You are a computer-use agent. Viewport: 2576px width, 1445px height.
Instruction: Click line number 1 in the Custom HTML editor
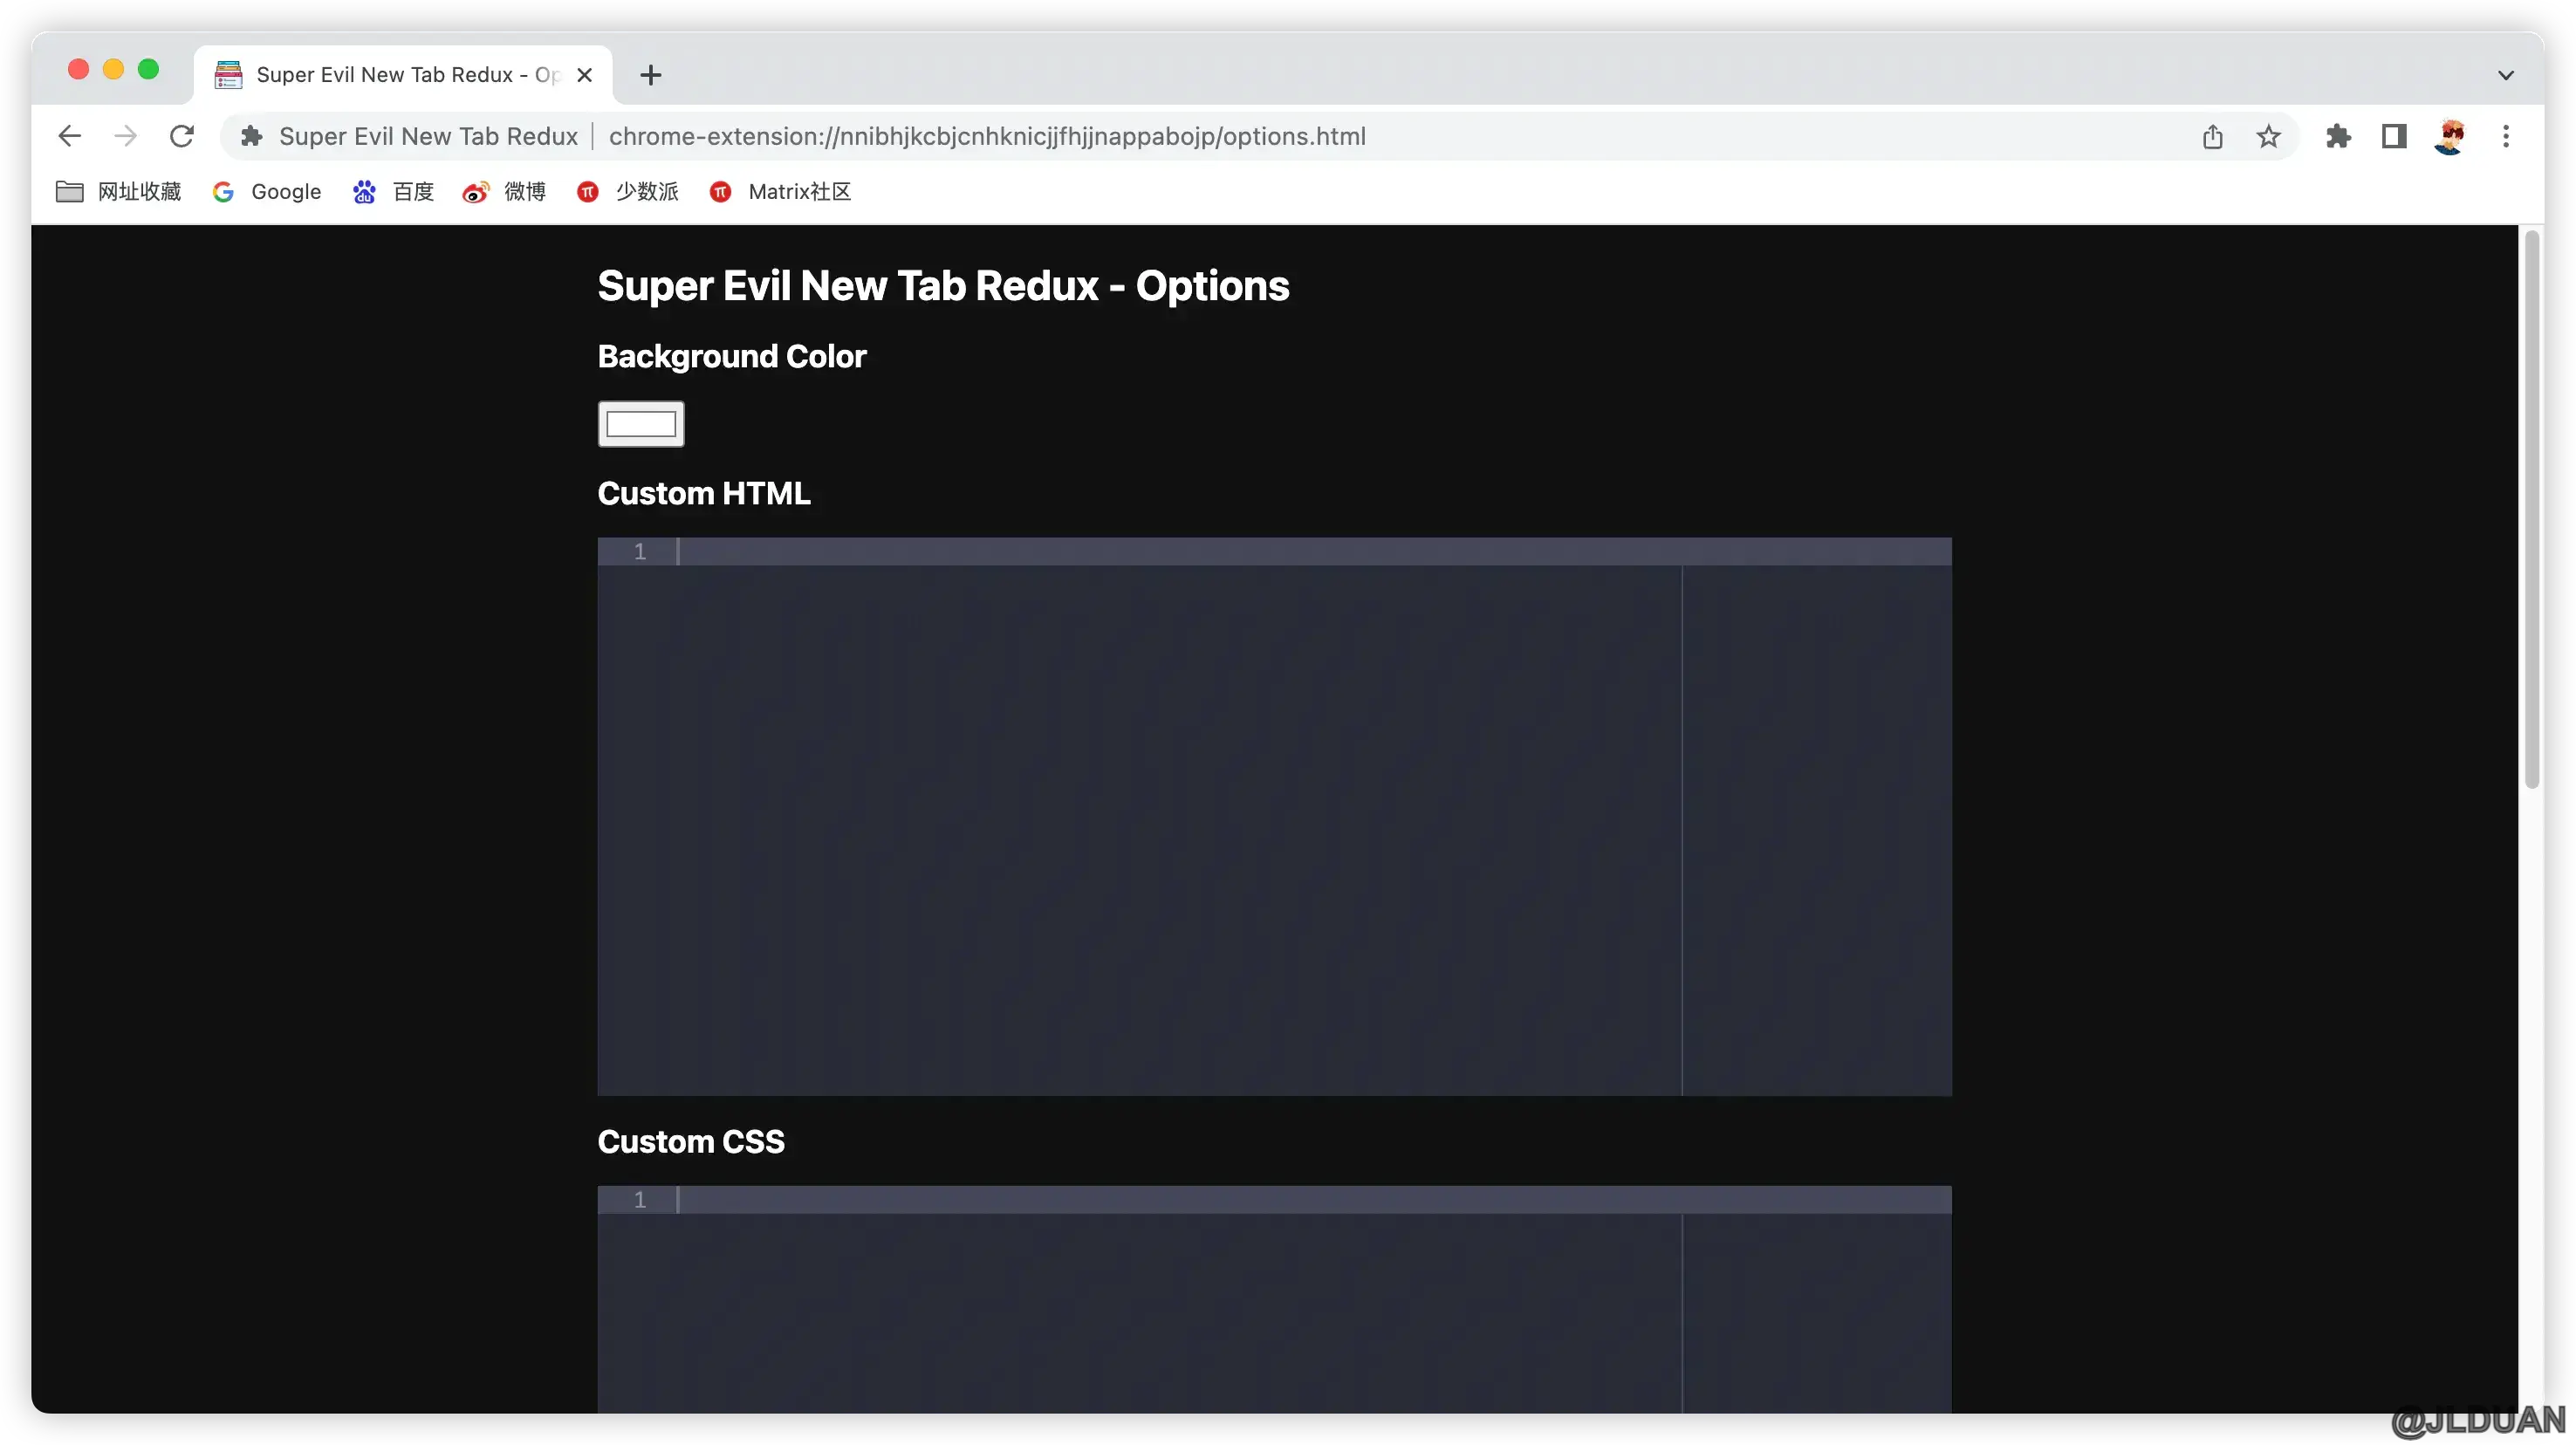[x=640, y=551]
